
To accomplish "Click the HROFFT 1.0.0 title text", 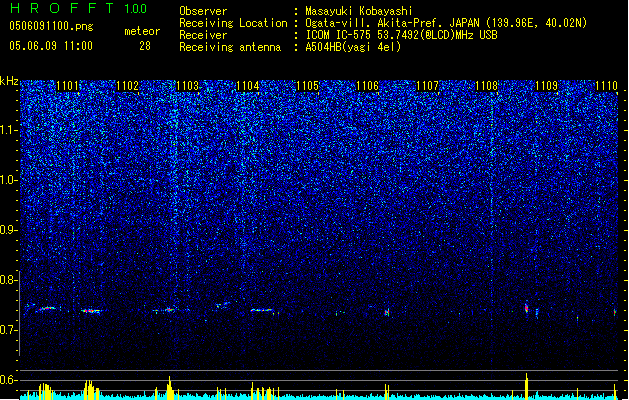I will click(79, 8).
